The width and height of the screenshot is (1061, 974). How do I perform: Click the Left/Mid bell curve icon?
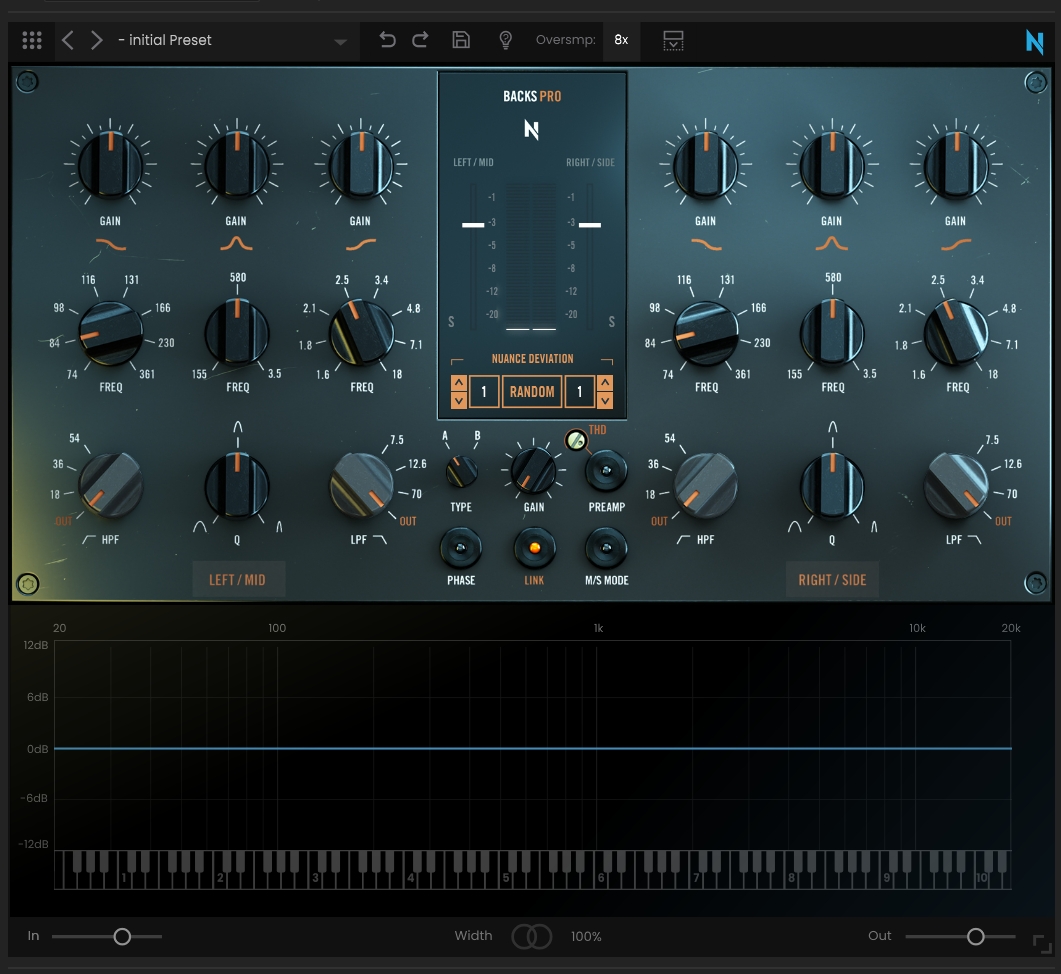[x=236, y=244]
